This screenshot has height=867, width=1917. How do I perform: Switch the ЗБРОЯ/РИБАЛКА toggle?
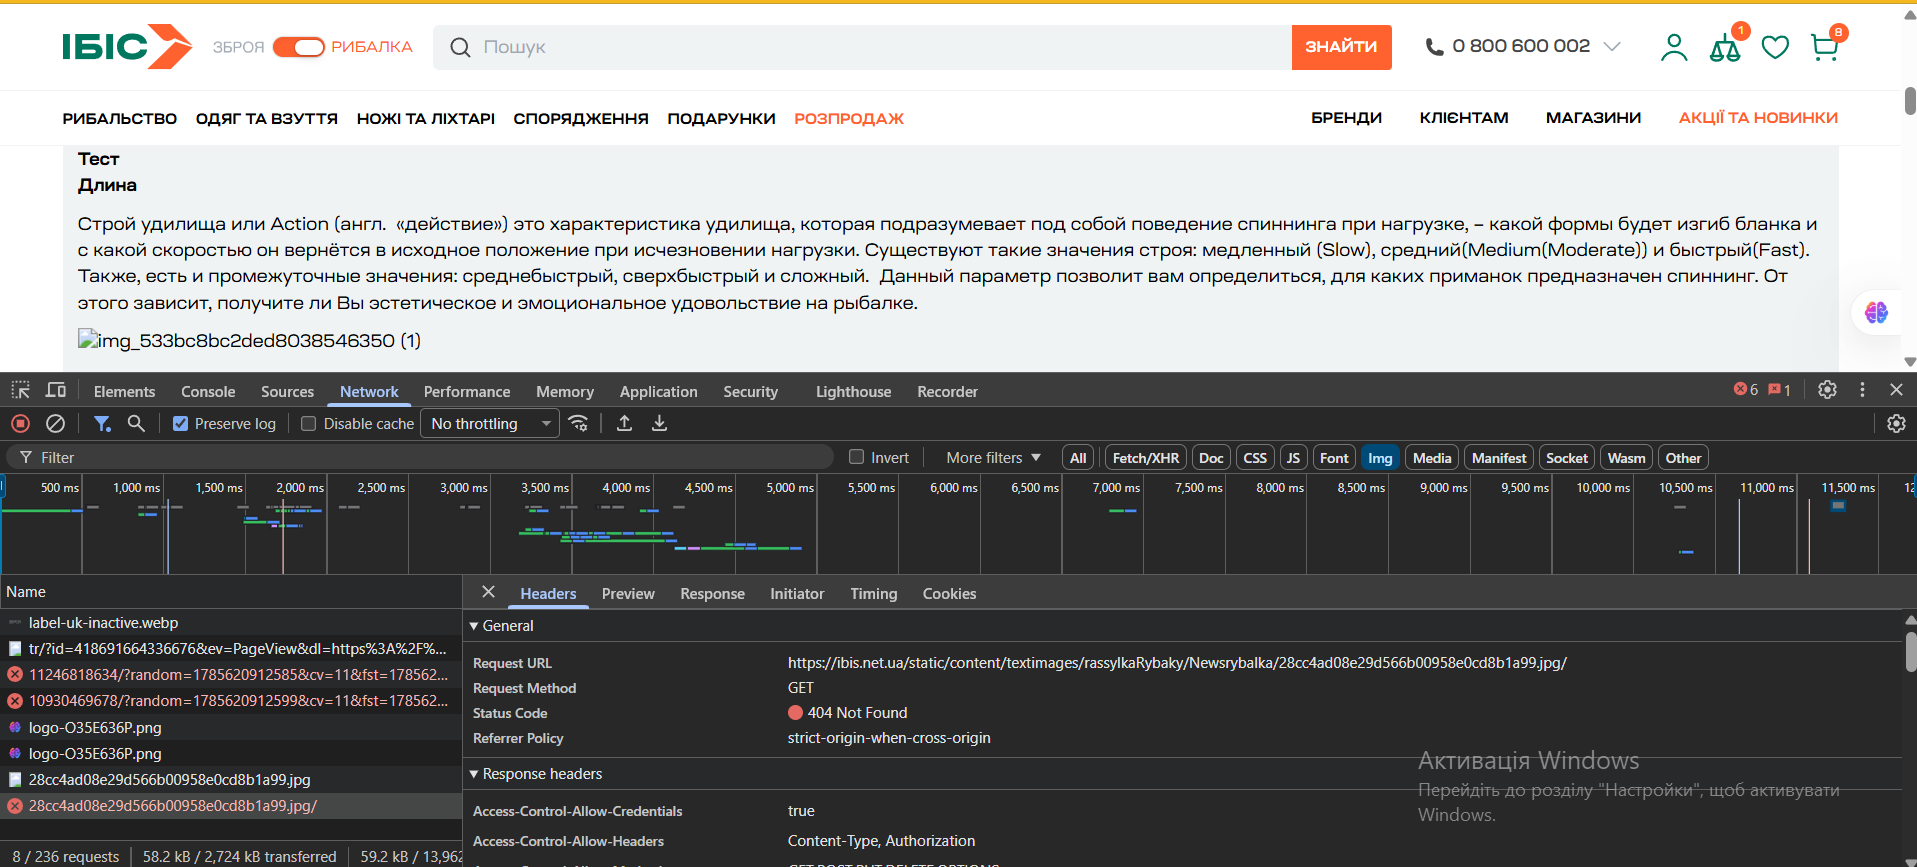point(298,47)
